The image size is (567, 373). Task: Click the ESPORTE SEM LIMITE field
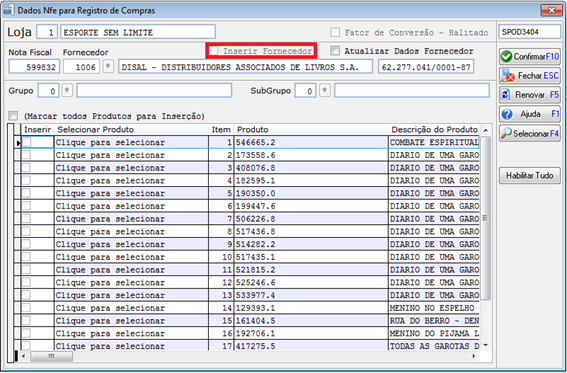(x=138, y=32)
